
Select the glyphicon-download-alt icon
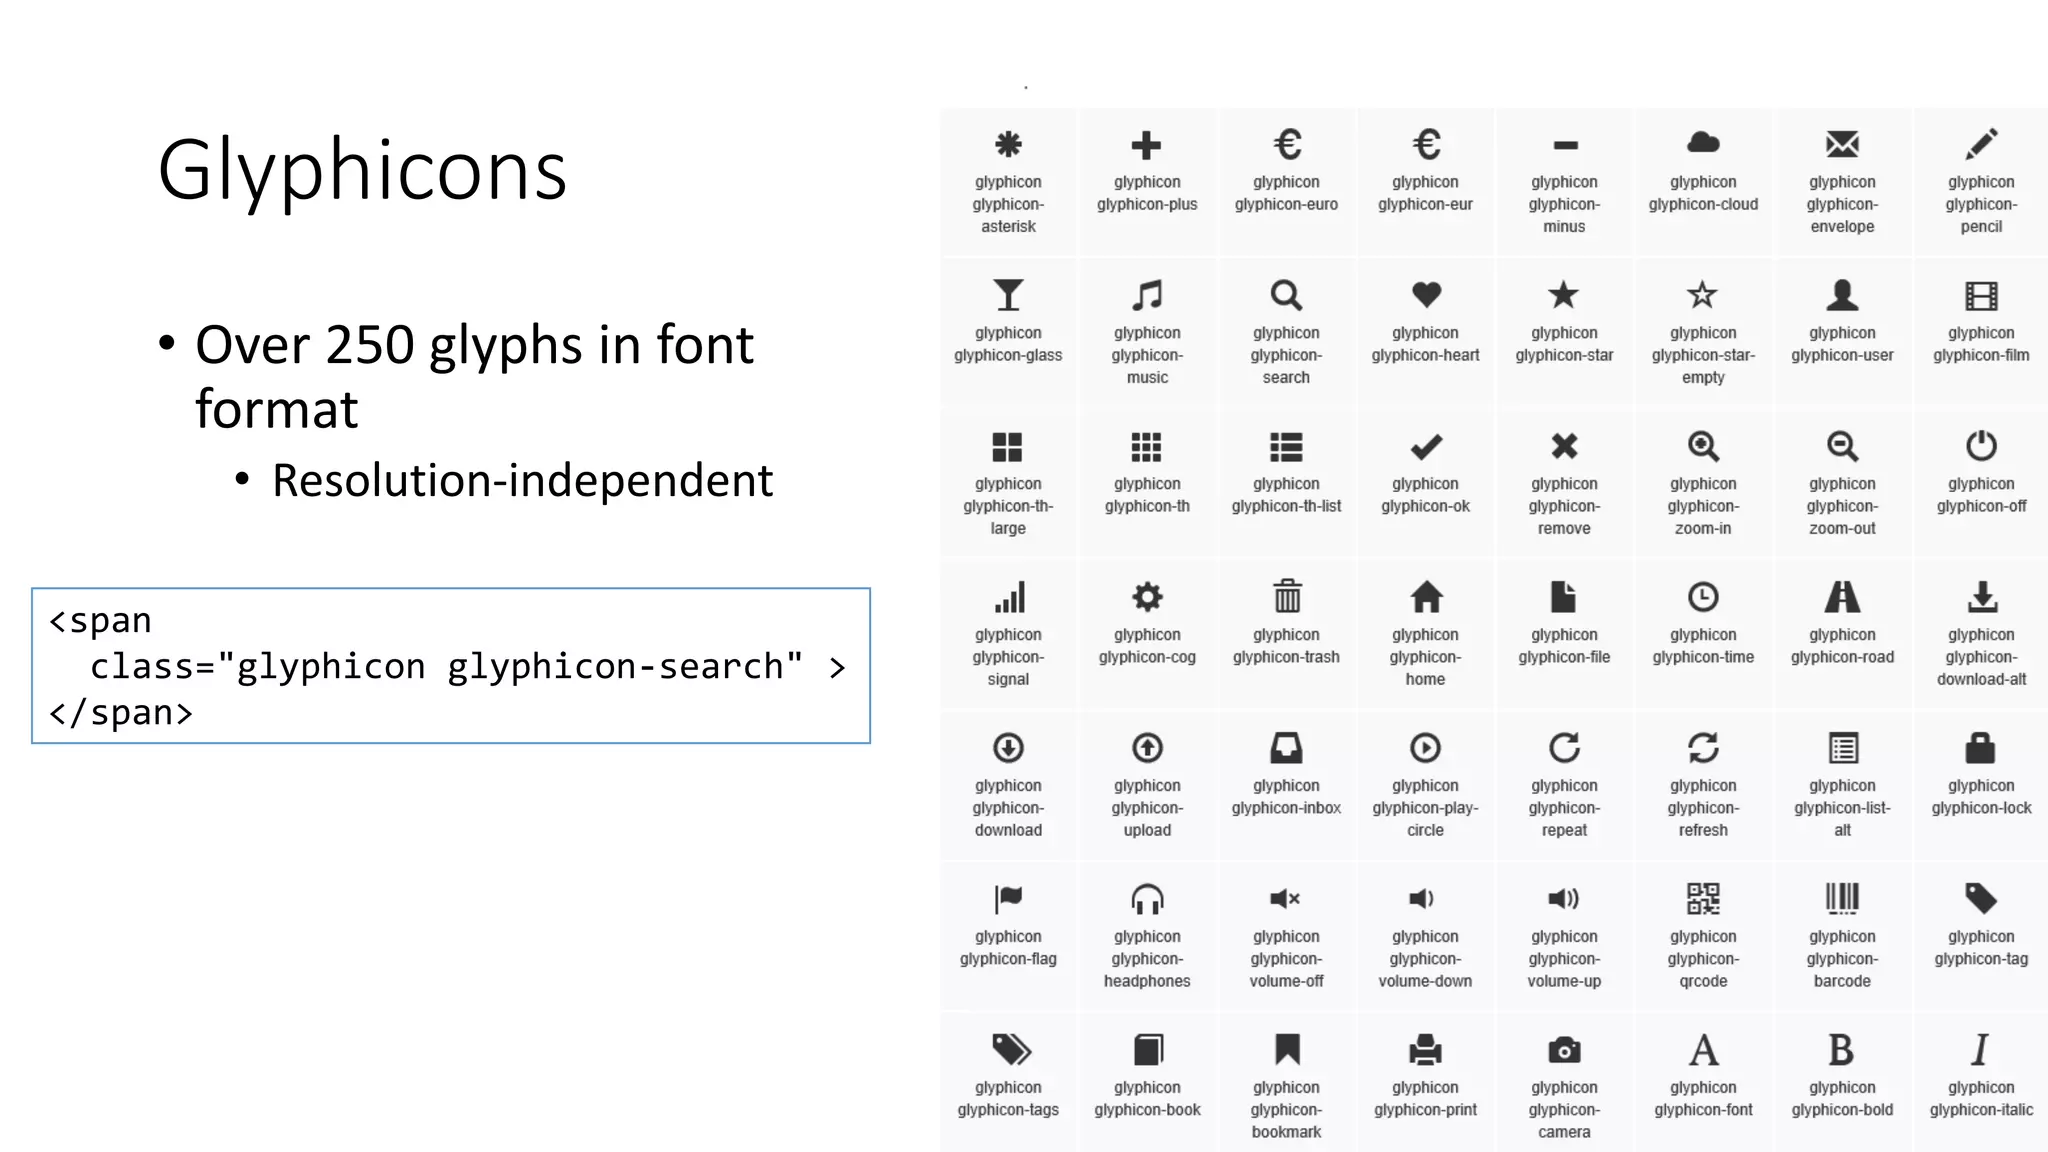(x=1982, y=597)
